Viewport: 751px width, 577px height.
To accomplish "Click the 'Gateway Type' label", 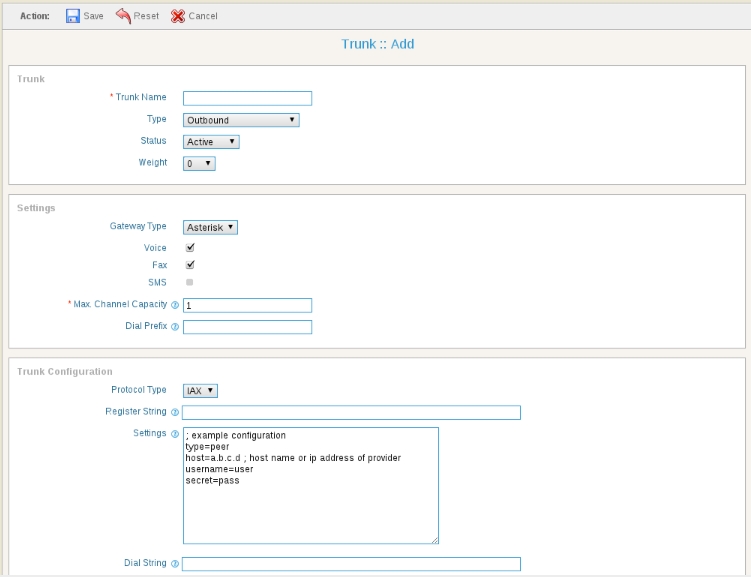I will pos(138,226).
